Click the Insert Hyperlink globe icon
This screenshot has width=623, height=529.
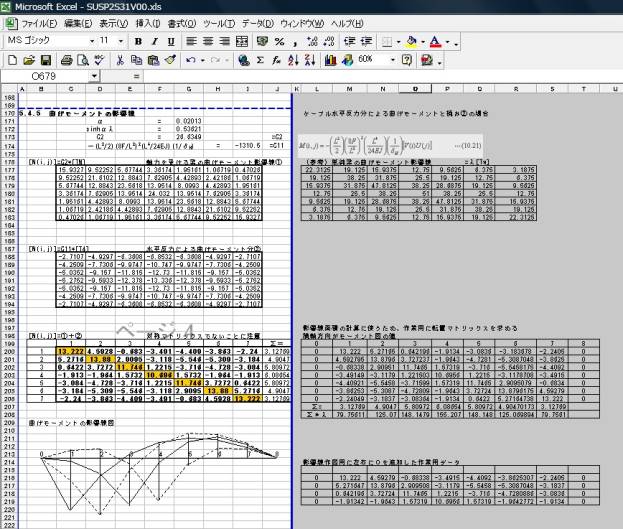click(243, 60)
